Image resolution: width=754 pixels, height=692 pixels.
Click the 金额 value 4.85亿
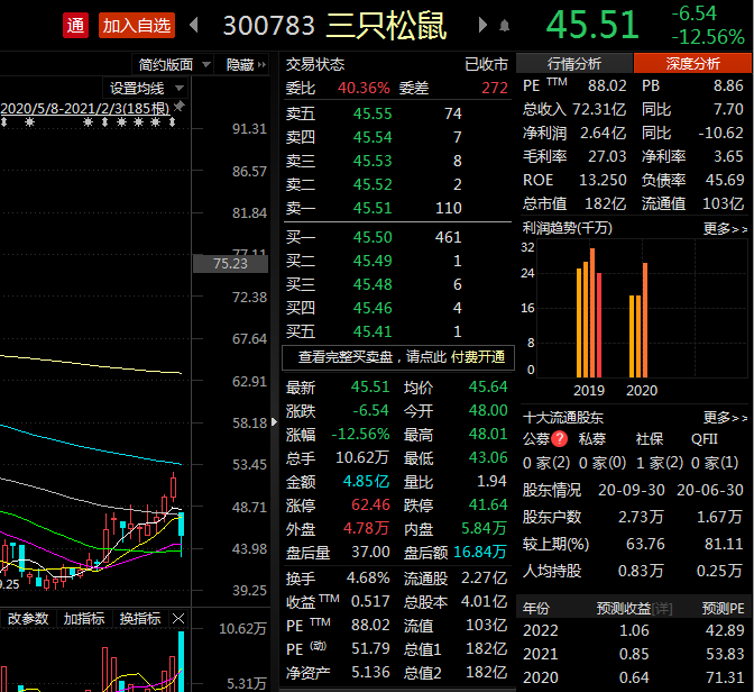pos(366,481)
